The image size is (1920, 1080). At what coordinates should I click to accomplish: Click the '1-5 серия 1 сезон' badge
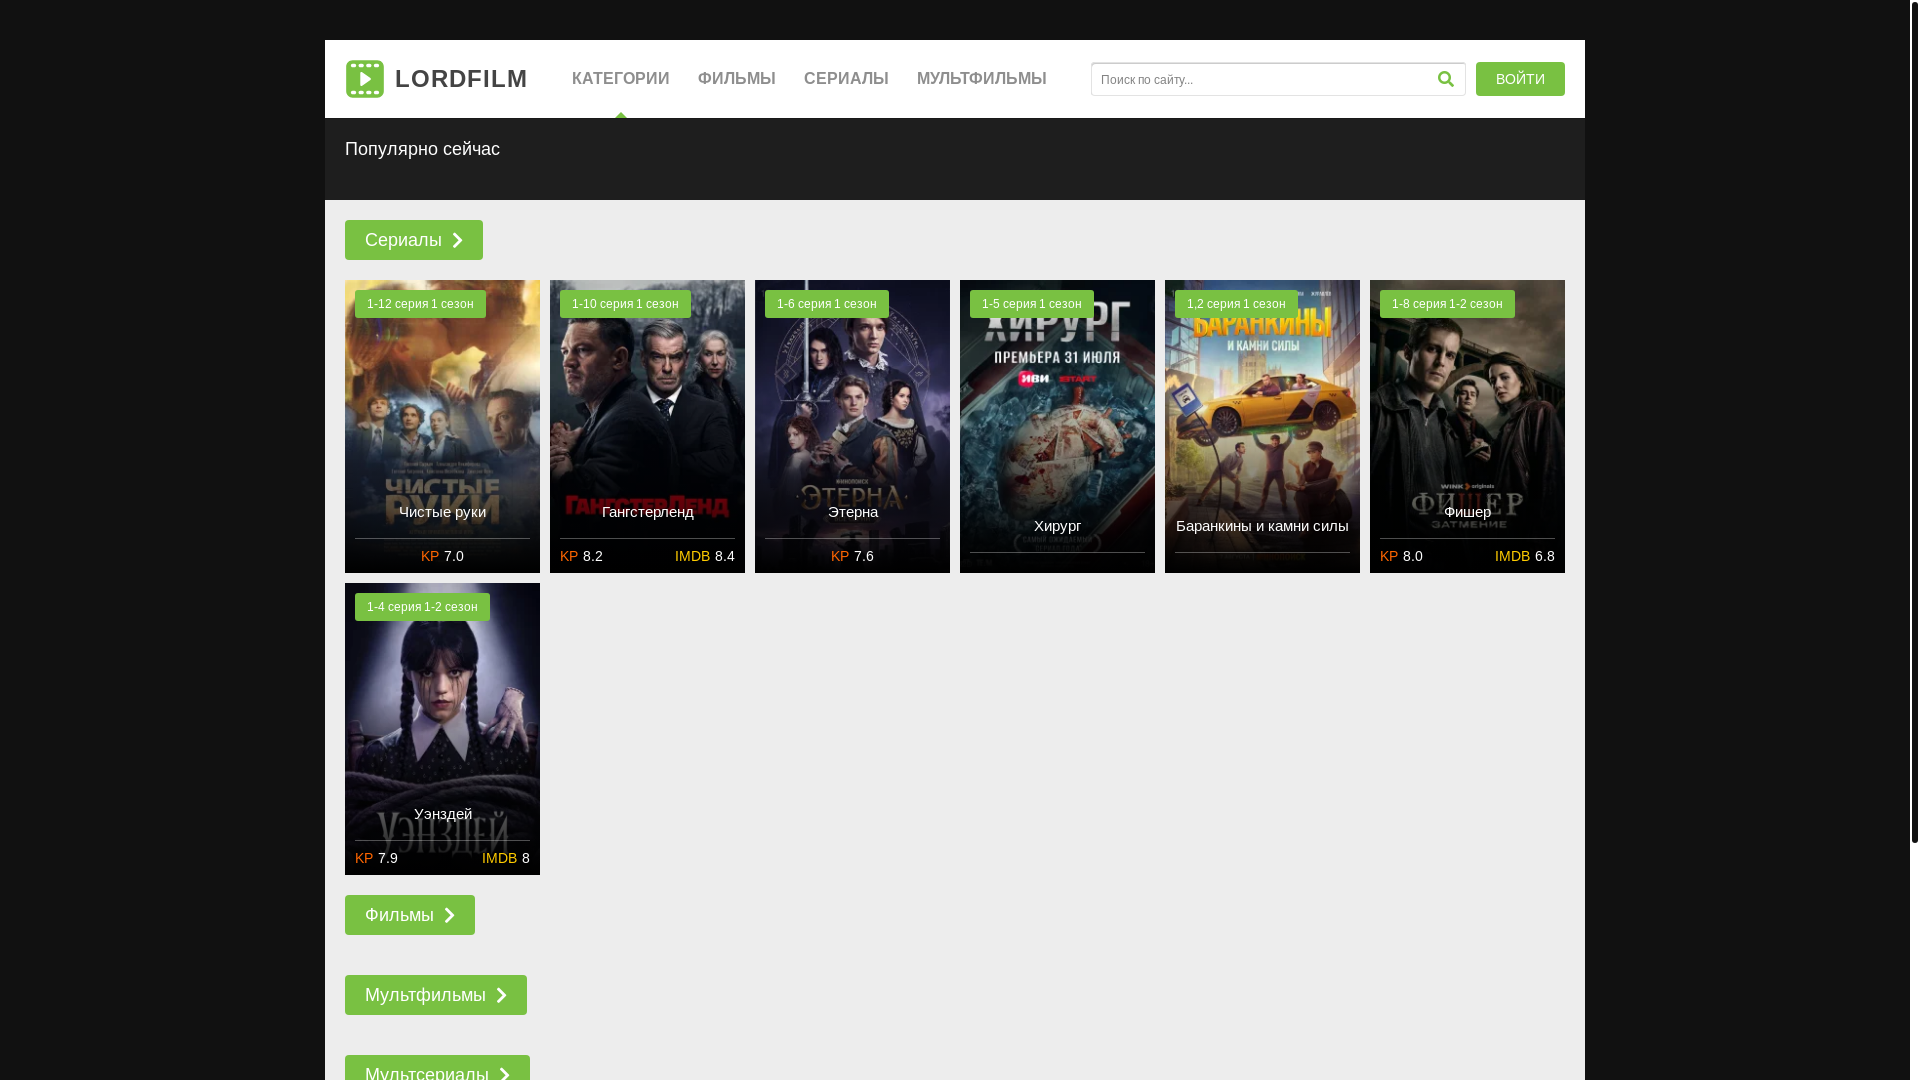1031,304
